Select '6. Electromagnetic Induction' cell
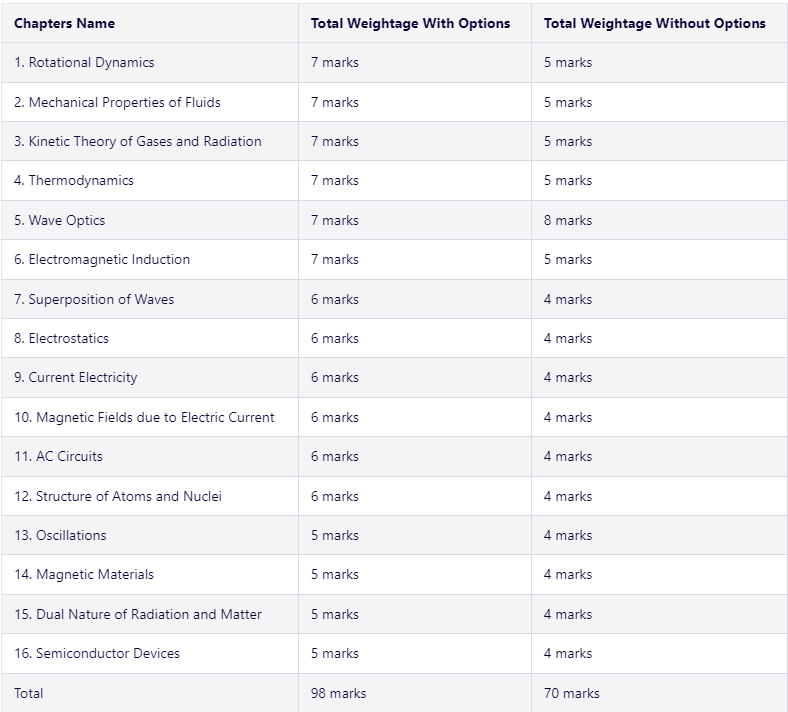This screenshot has height=712, width=788. coord(102,259)
